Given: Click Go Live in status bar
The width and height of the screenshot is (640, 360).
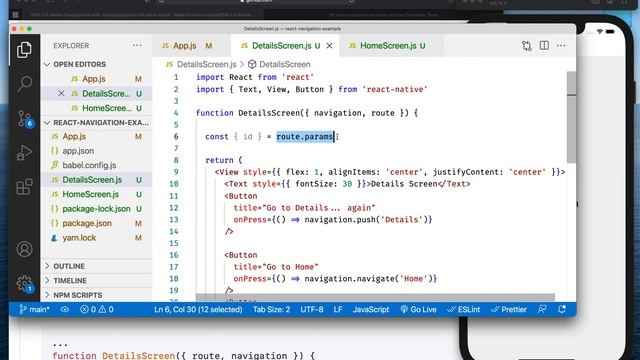Looking at the screenshot, I should tap(418, 309).
